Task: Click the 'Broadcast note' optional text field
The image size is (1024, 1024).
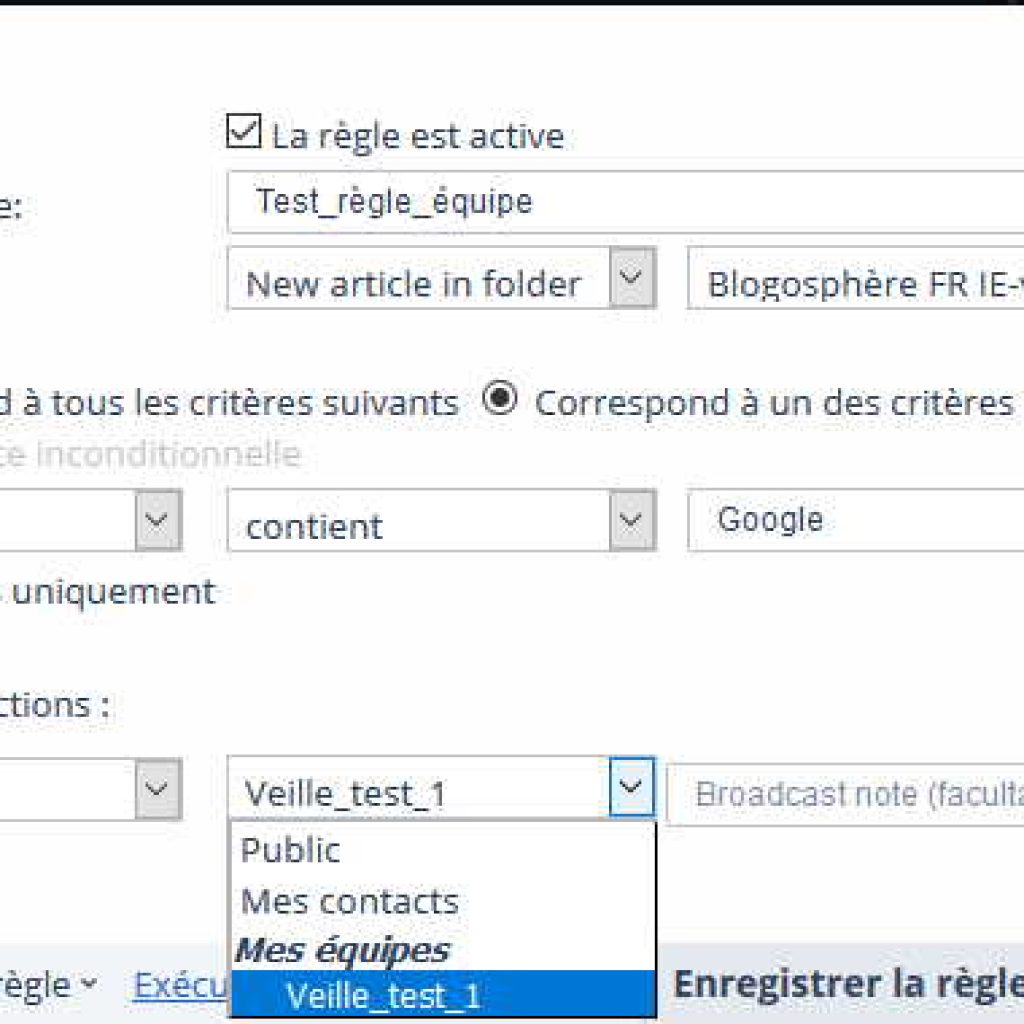Action: [x=846, y=794]
